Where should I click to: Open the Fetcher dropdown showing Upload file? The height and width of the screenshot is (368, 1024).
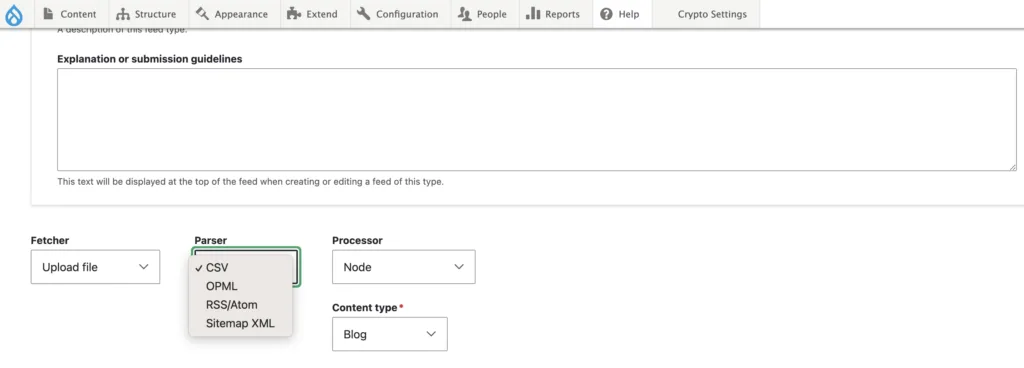pos(95,267)
